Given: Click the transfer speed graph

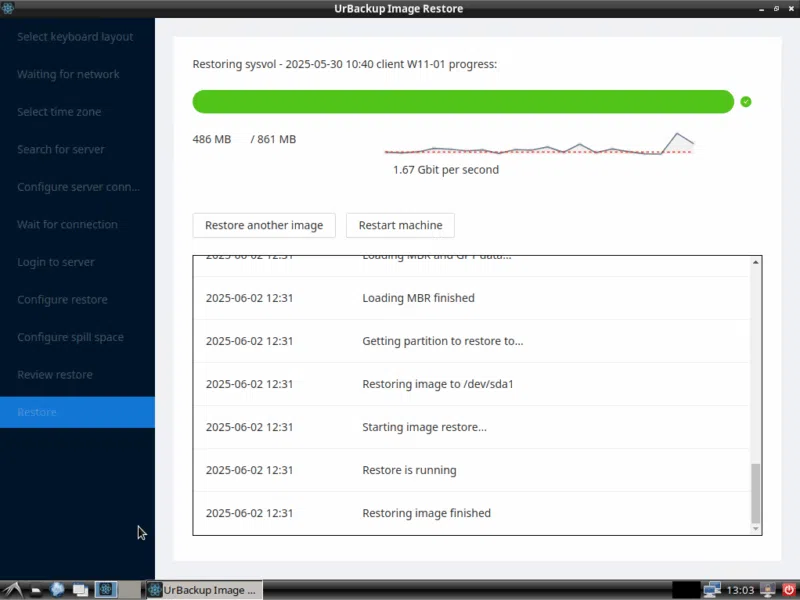Looking at the screenshot, I should (539, 143).
